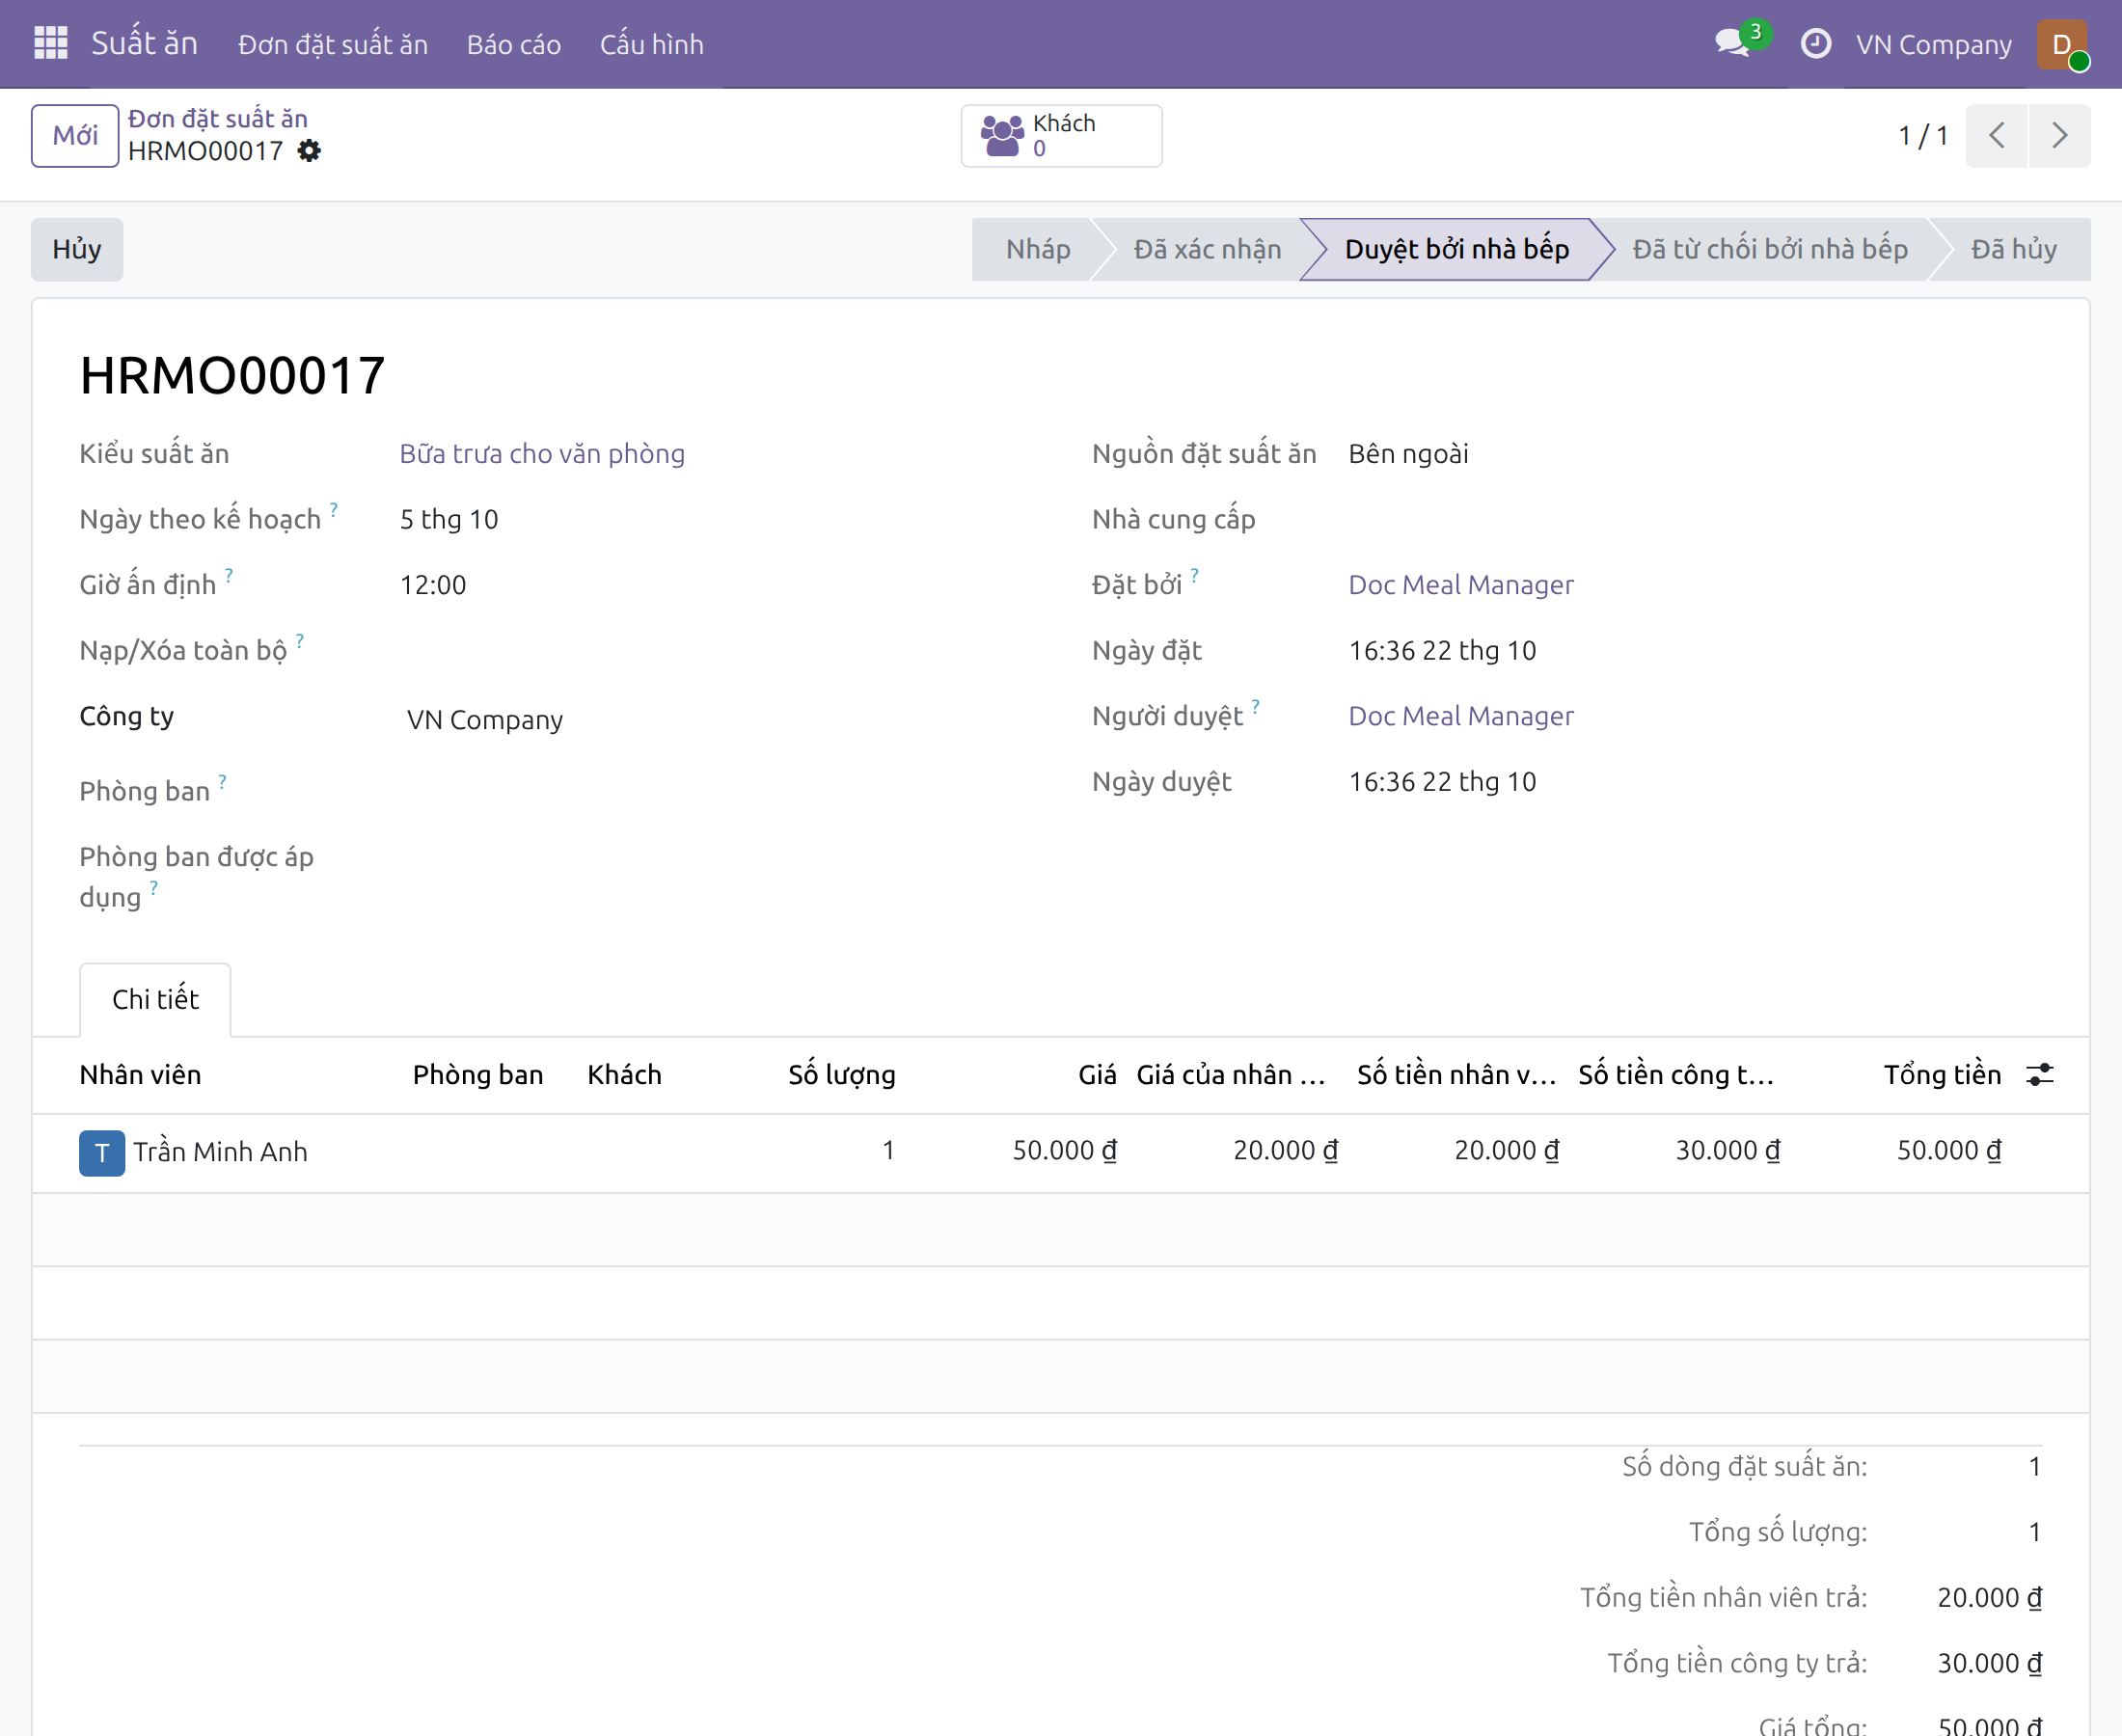
Task: Show help tooltip for Phòng ban được áp dụng
Action: [x=154, y=887]
